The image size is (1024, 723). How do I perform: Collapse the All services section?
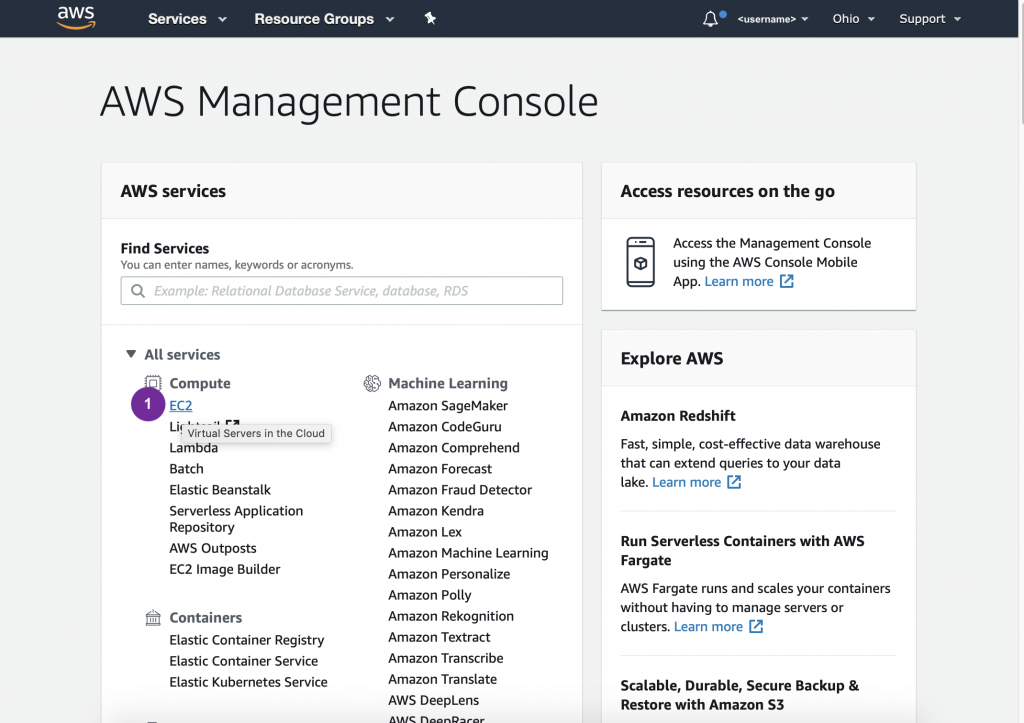point(131,354)
